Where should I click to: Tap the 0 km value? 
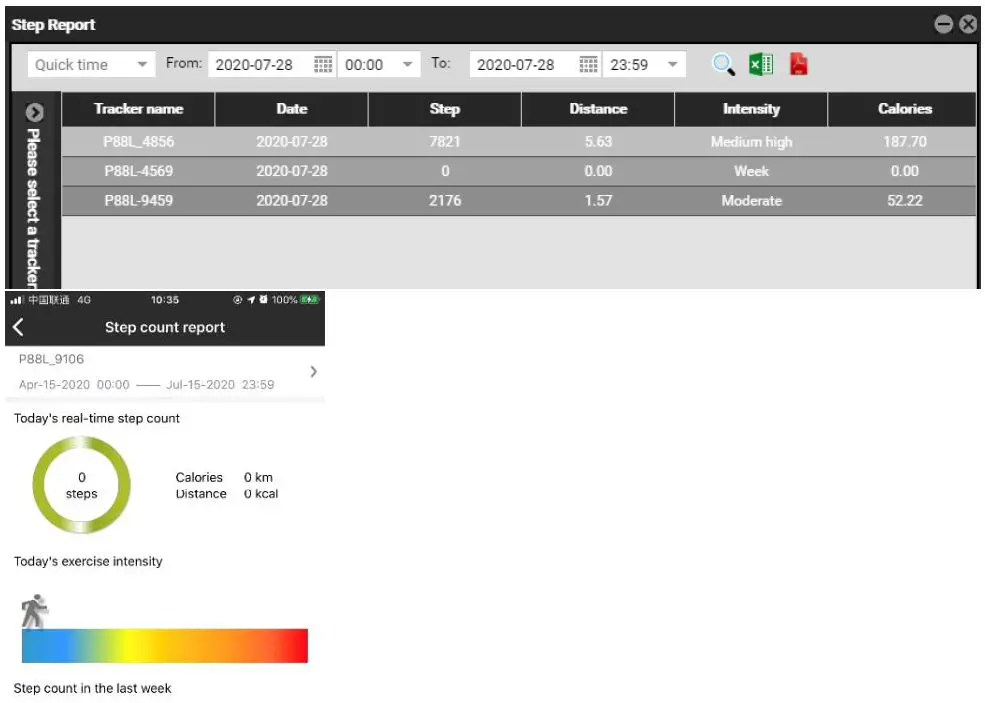pos(258,477)
